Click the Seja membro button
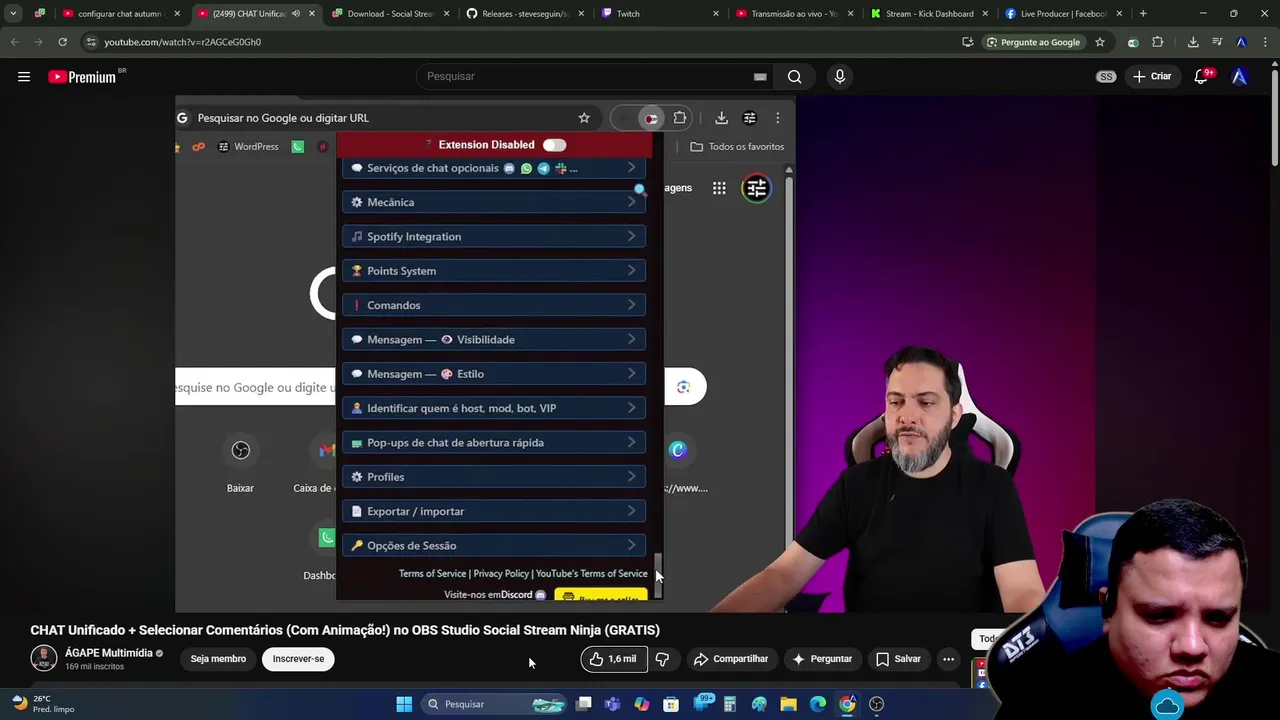This screenshot has width=1280, height=720. [218, 659]
